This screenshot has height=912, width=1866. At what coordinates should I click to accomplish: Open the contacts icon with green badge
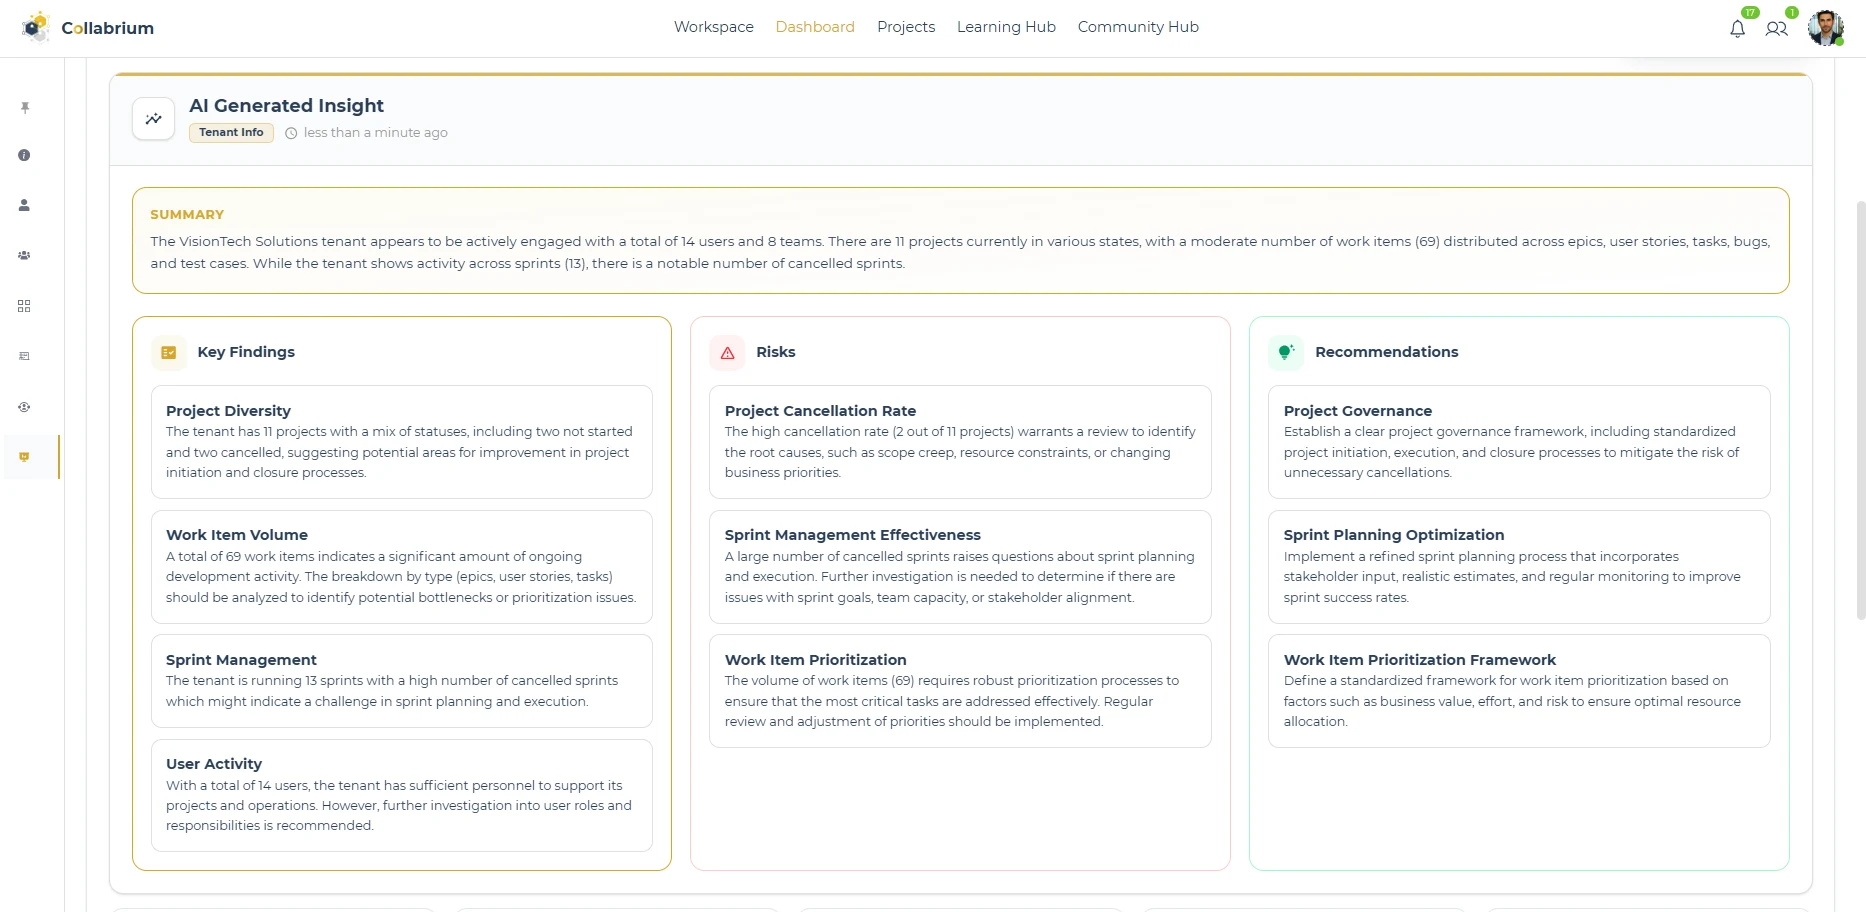1776,29
